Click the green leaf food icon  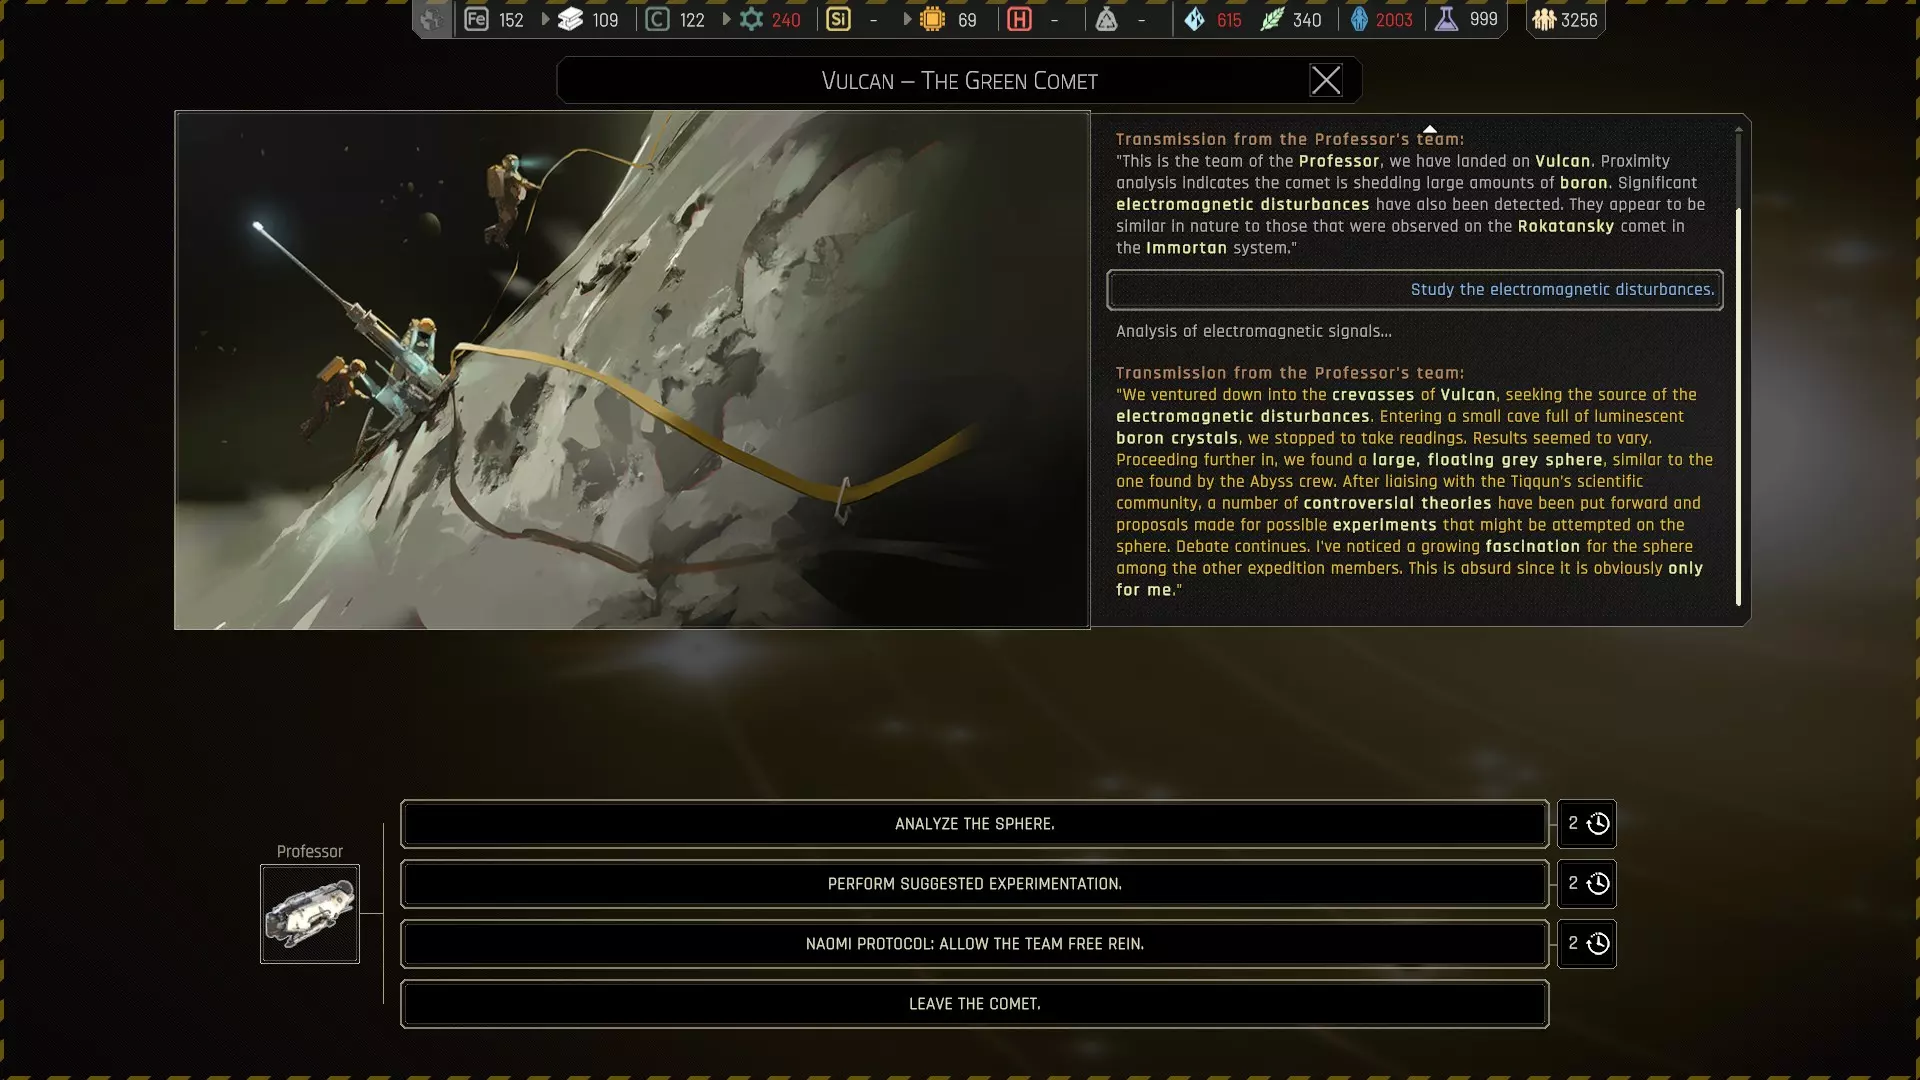pyautogui.click(x=1271, y=19)
